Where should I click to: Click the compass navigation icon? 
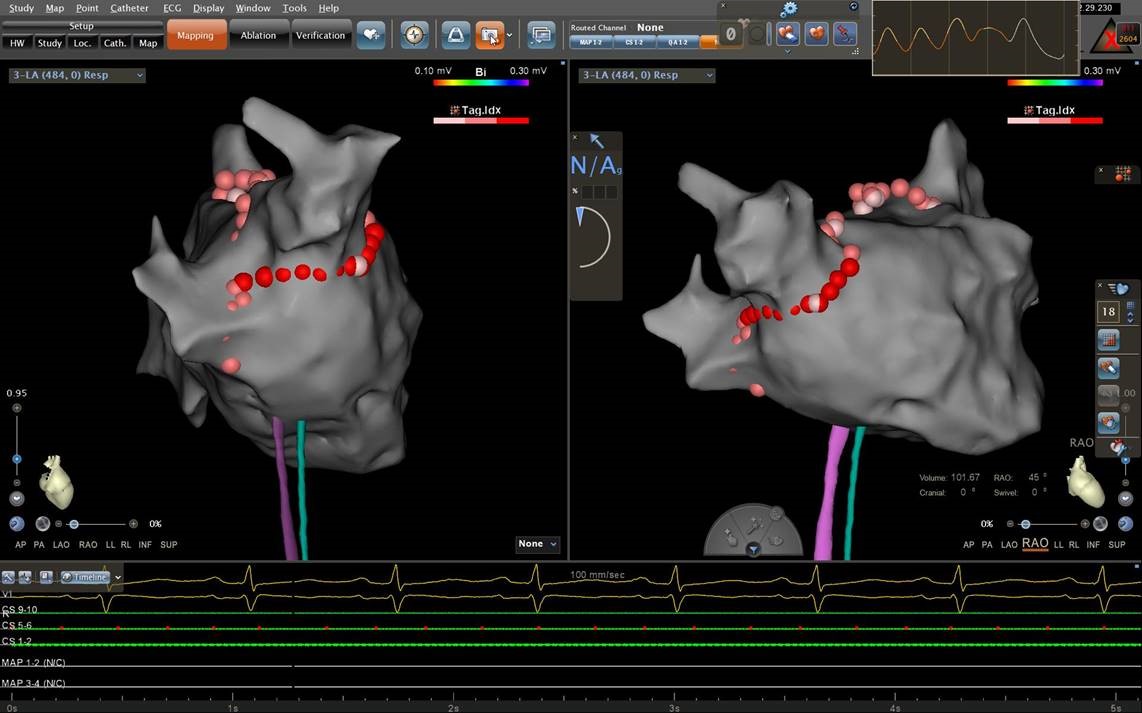(415, 35)
